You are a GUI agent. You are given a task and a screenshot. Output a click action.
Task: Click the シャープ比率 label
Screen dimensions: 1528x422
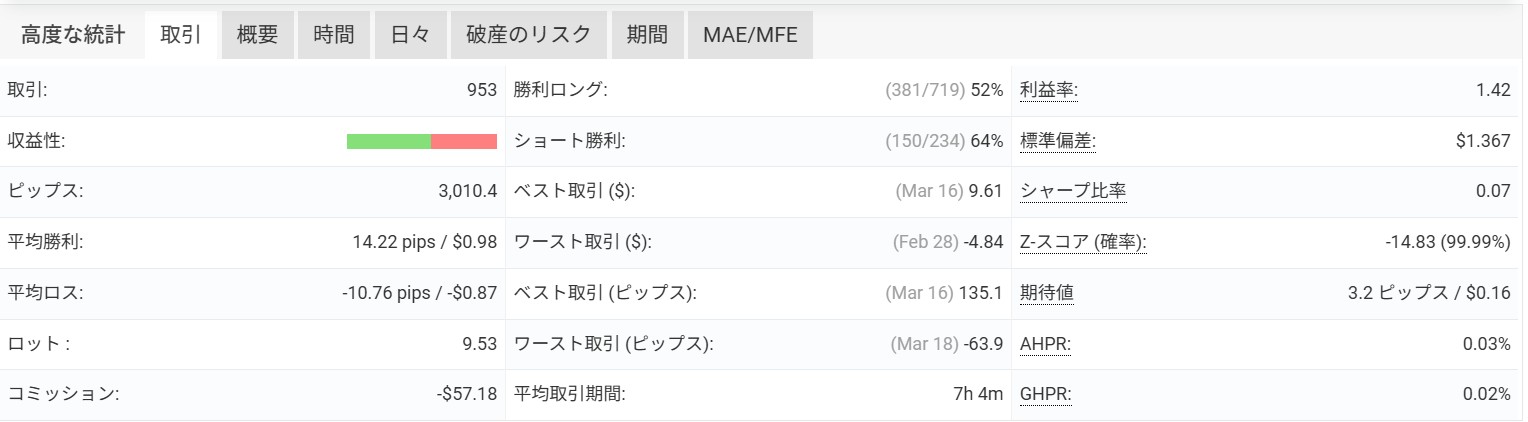click(x=1073, y=192)
